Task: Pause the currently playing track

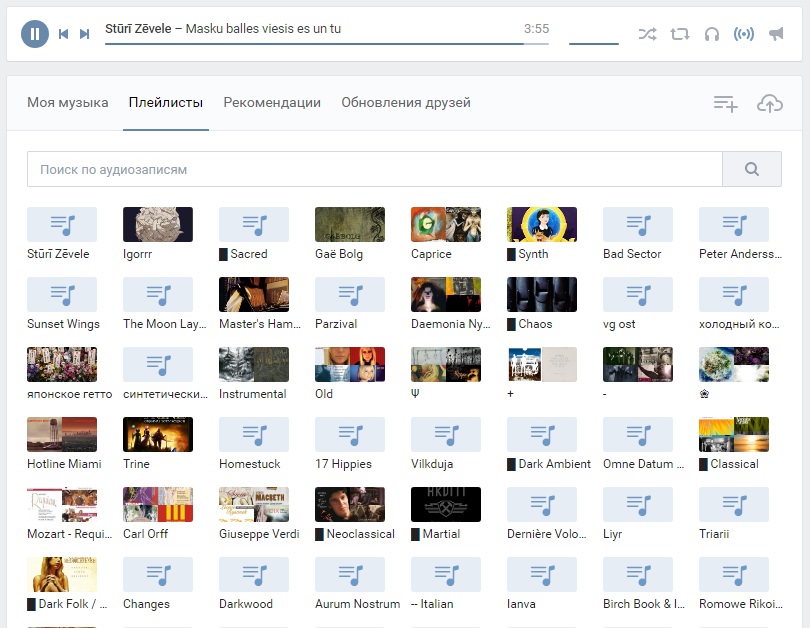Action: coord(35,34)
